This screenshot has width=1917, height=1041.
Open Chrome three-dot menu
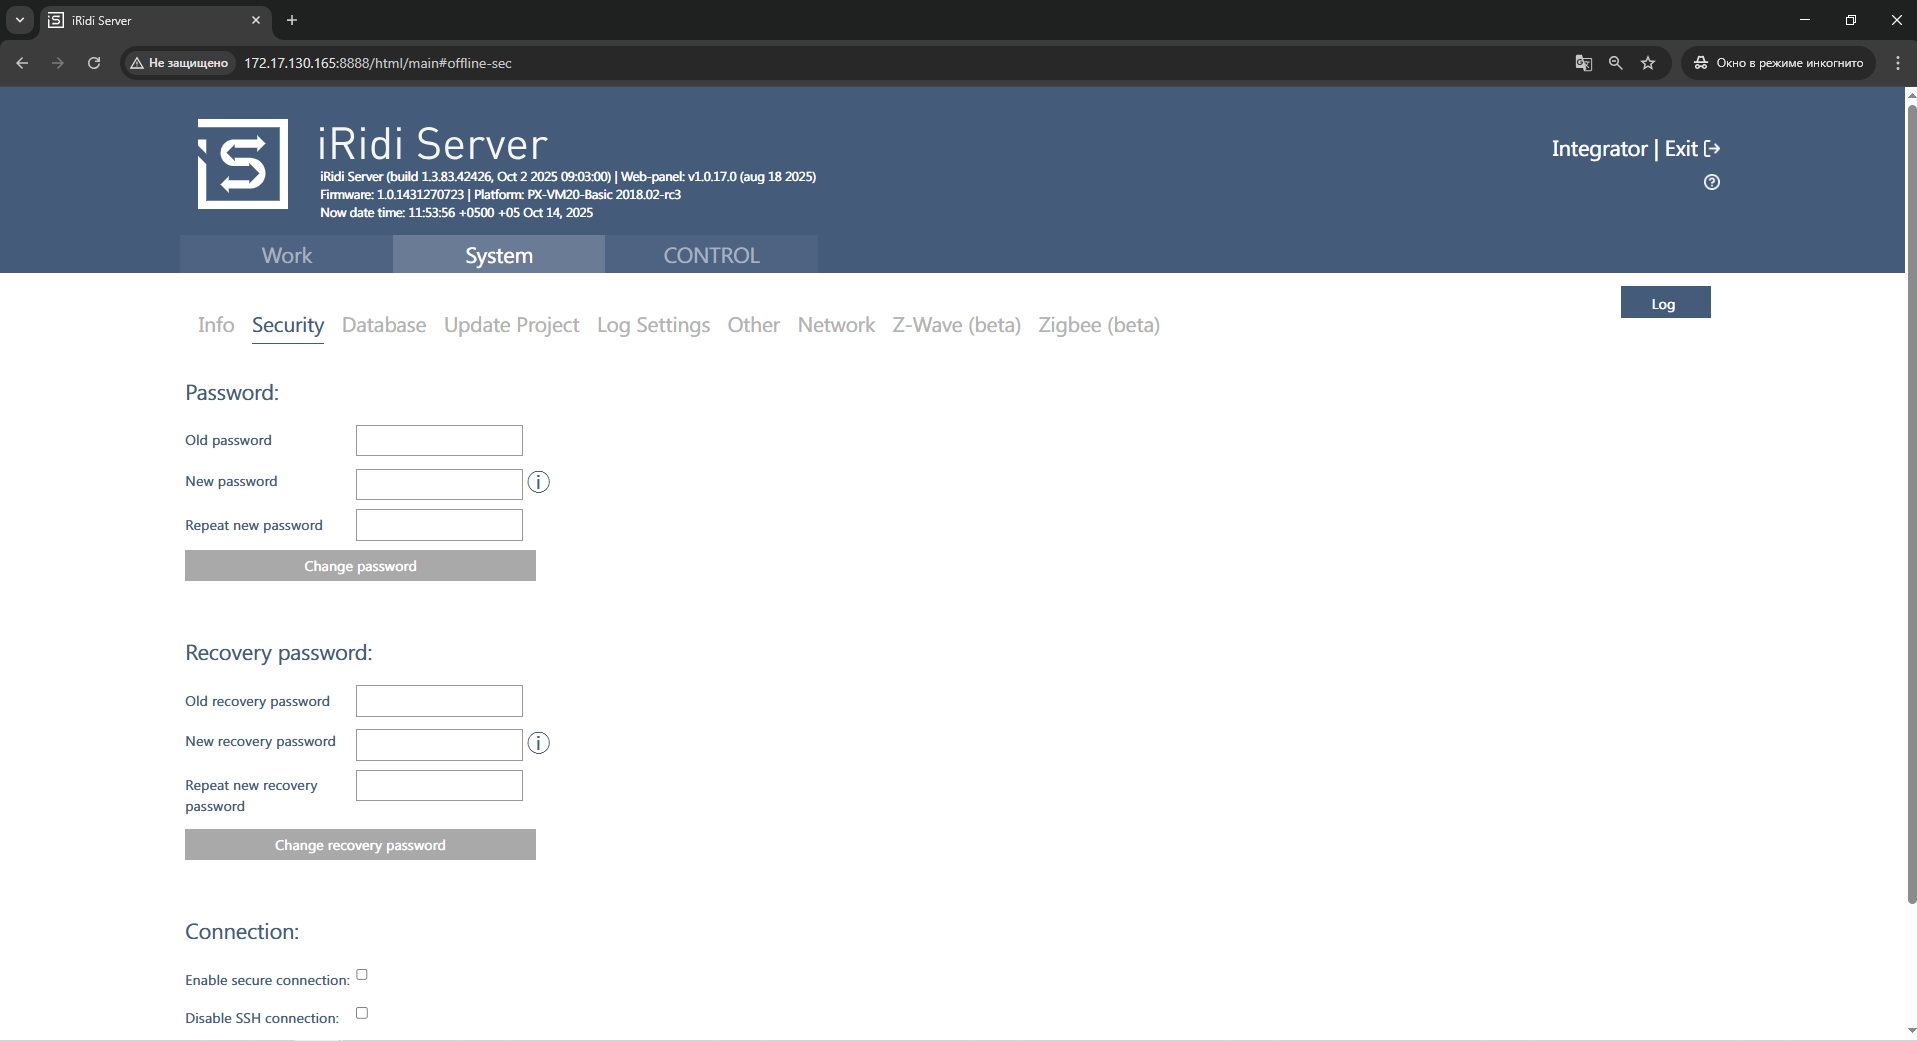coord(1897,63)
